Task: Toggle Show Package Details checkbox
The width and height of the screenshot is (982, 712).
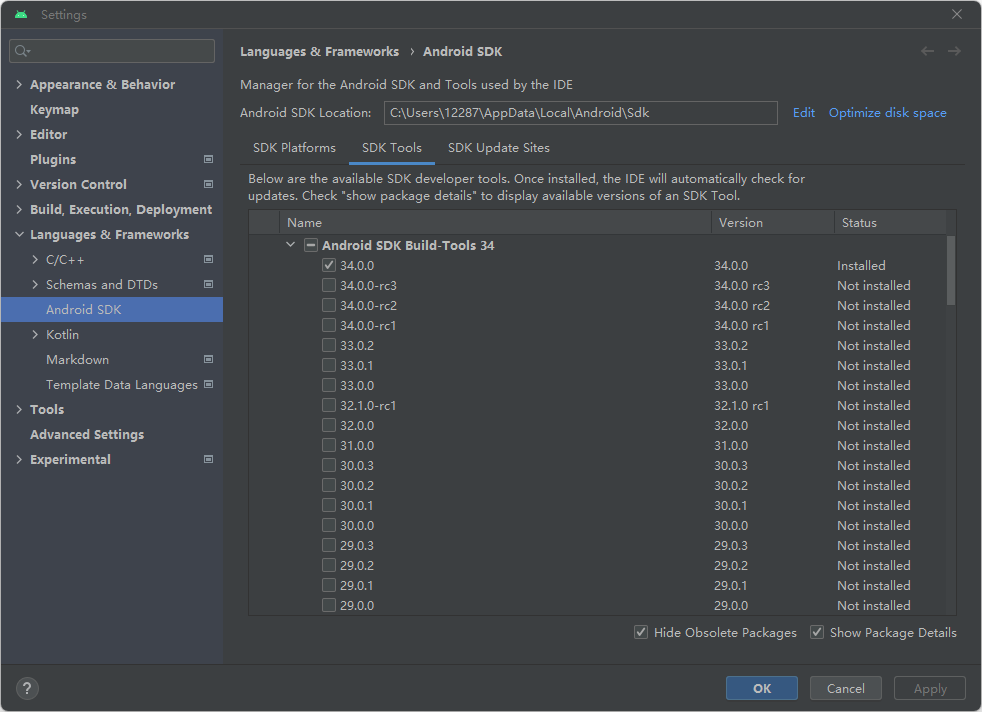Action: [817, 632]
